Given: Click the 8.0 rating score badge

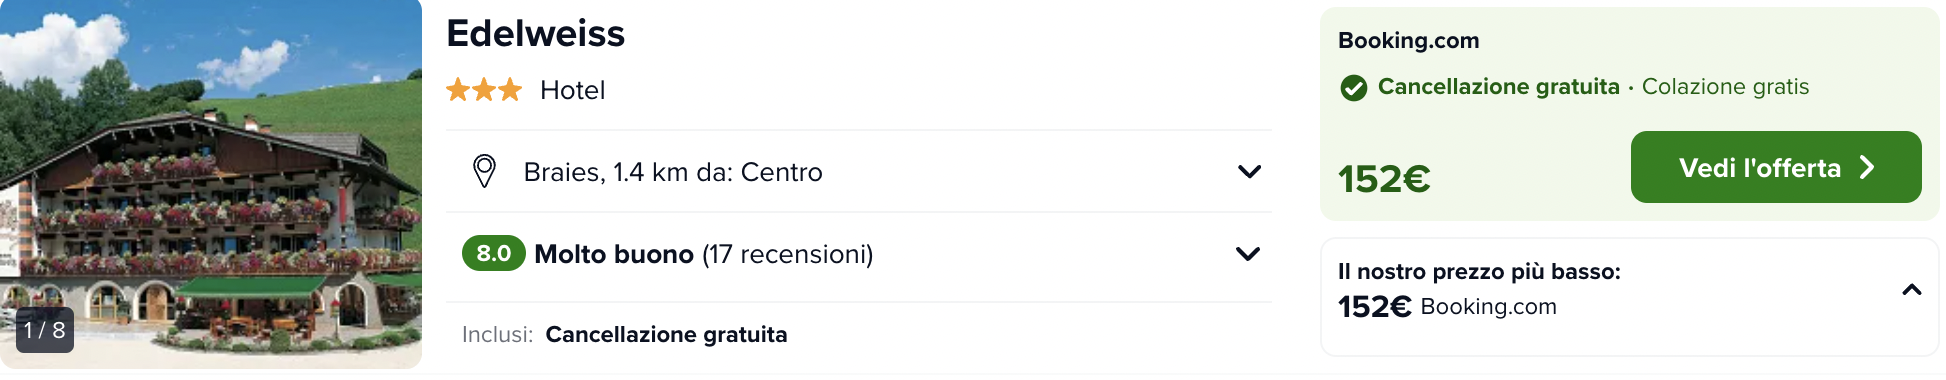Looking at the screenshot, I should (x=493, y=253).
